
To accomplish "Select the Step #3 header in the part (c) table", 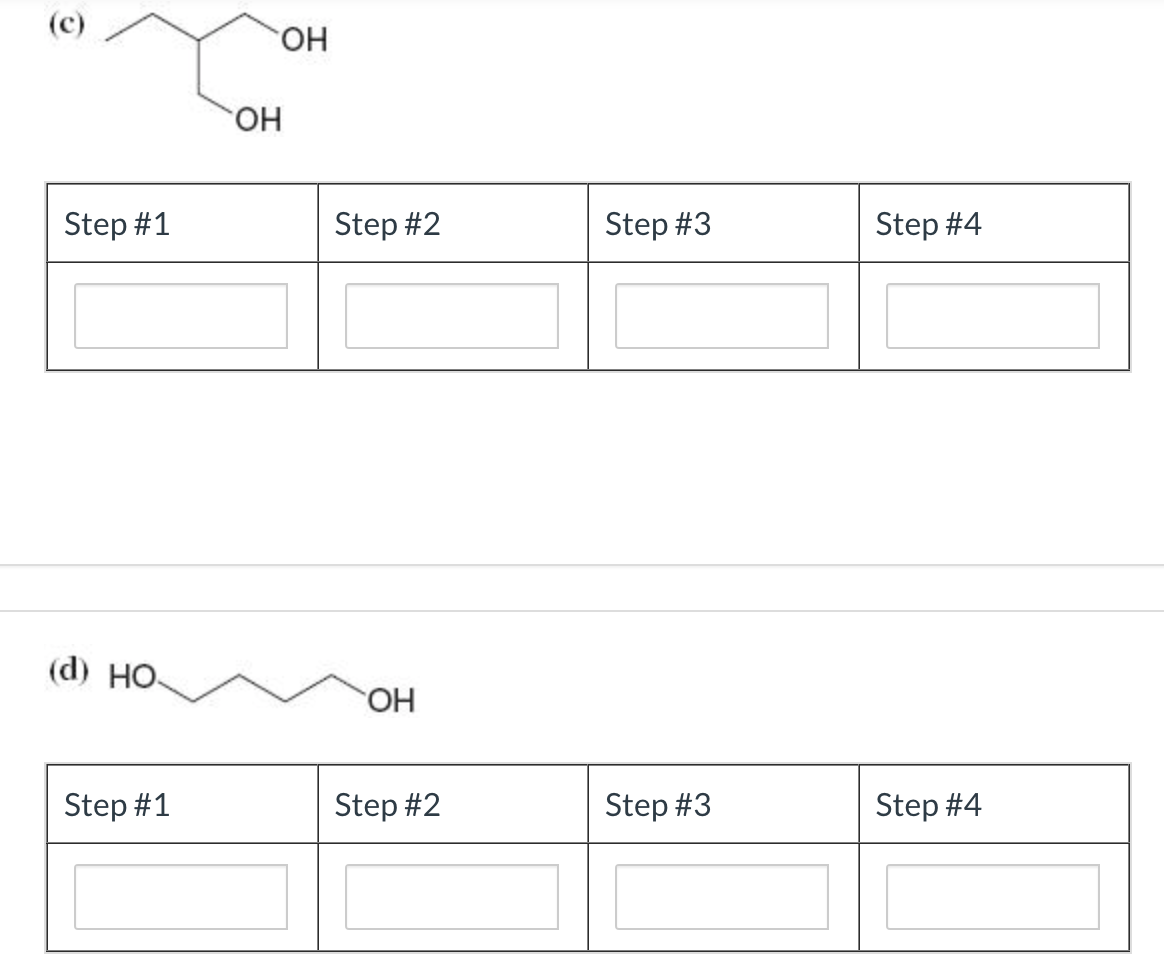I will point(656,224).
